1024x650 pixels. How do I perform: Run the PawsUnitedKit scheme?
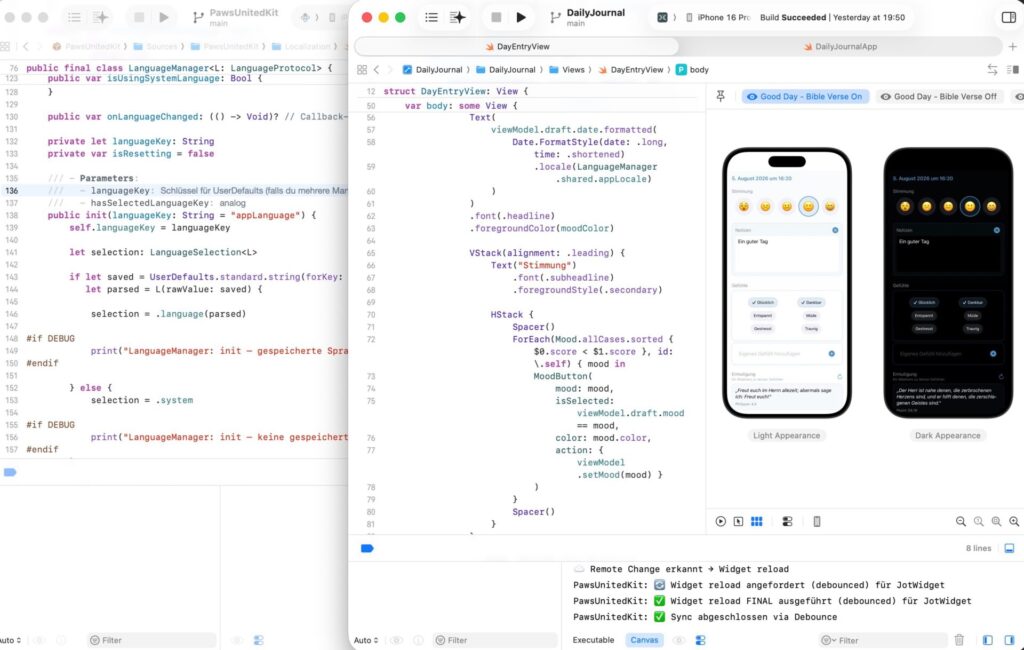[163, 18]
